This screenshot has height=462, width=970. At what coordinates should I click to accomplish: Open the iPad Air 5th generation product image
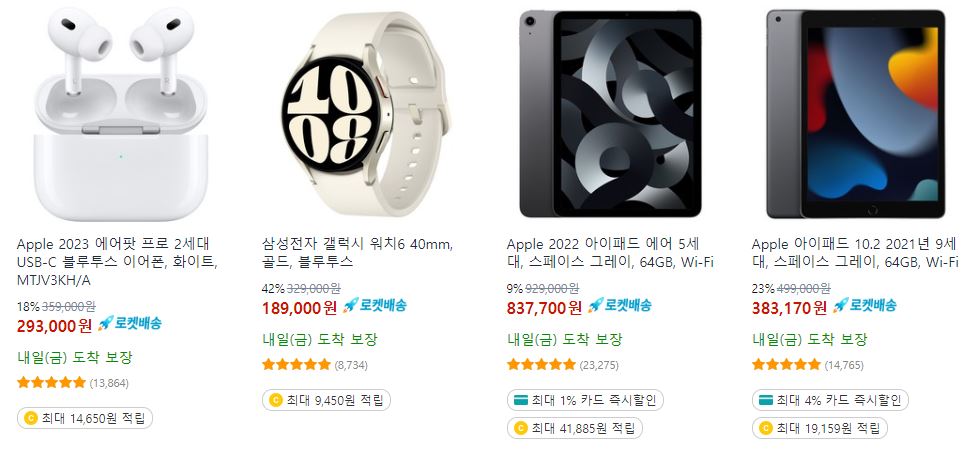[611, 113]
